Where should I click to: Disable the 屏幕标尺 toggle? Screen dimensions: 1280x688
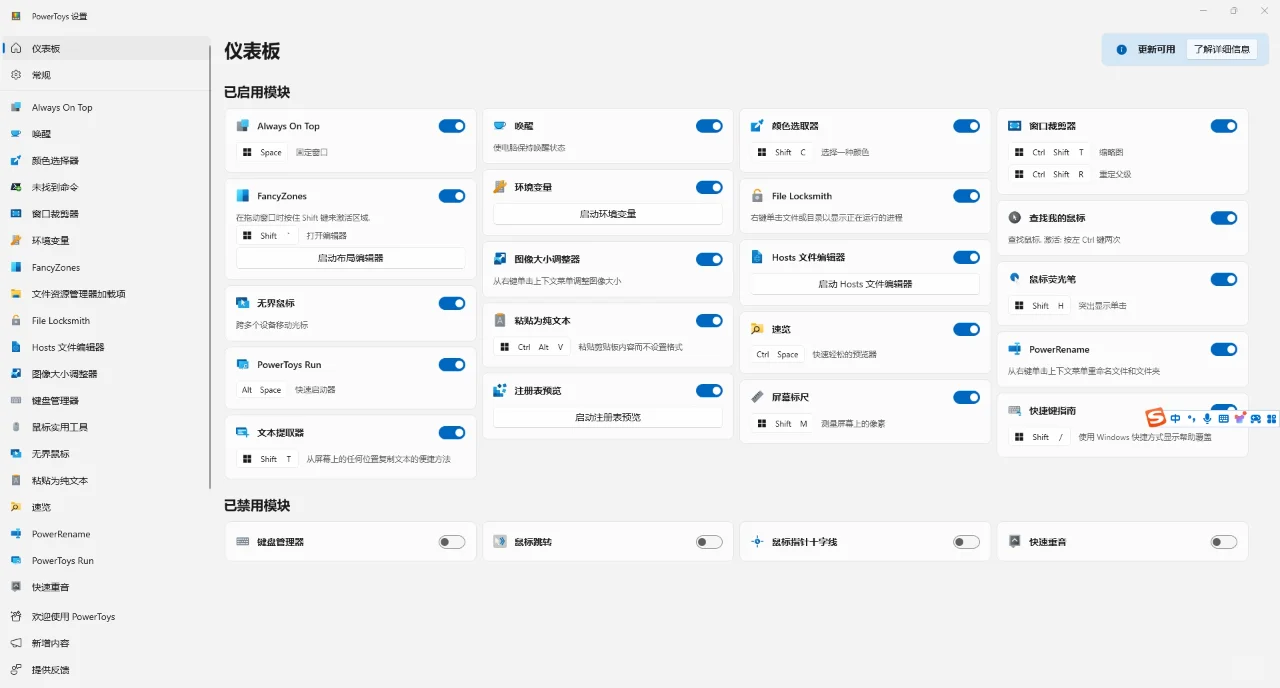(966, 397)
